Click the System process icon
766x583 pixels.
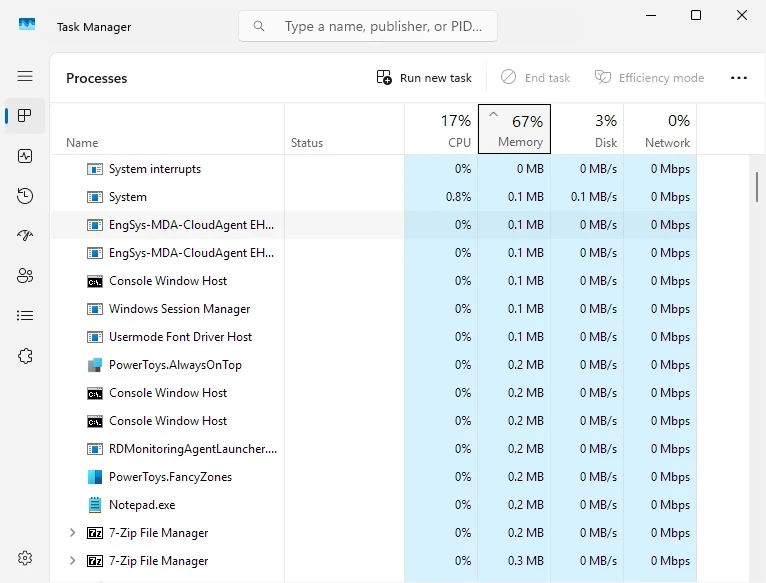pyautogui.click(x=95, y=197)
